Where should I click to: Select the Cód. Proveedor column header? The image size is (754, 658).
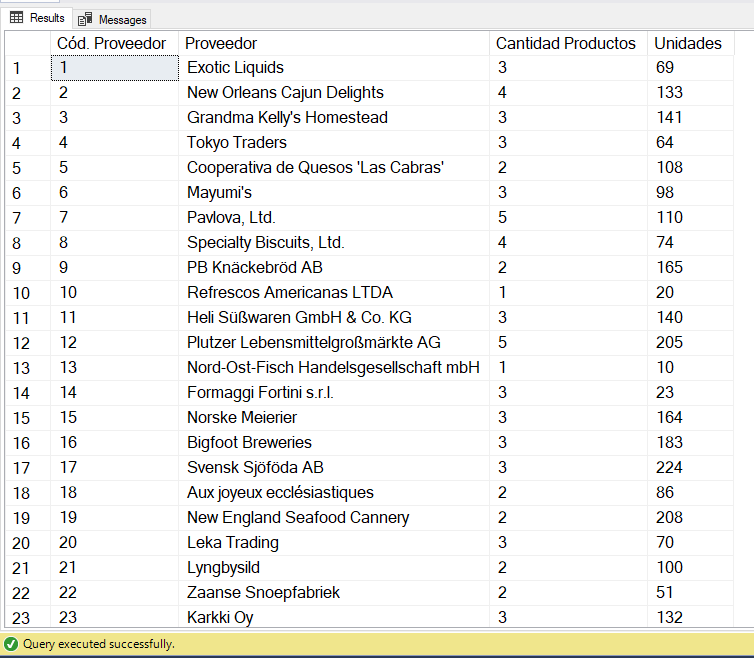(x=114, y=43)
